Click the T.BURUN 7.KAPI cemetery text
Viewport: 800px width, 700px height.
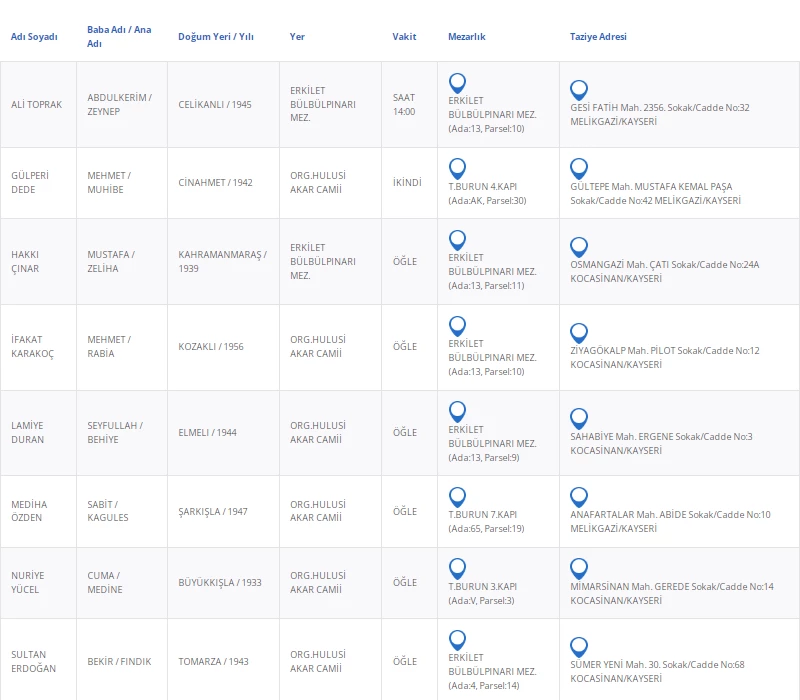tap(482, 514)
